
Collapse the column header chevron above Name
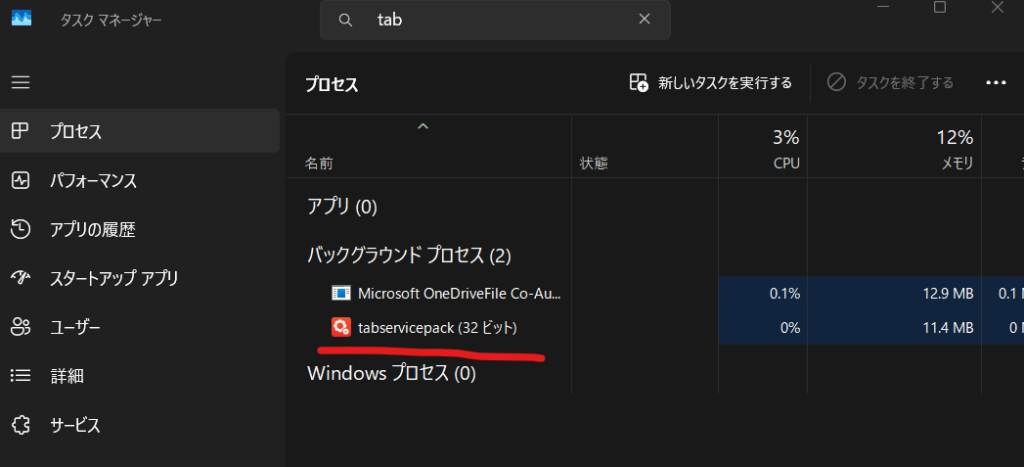click(x=423, y=127)
